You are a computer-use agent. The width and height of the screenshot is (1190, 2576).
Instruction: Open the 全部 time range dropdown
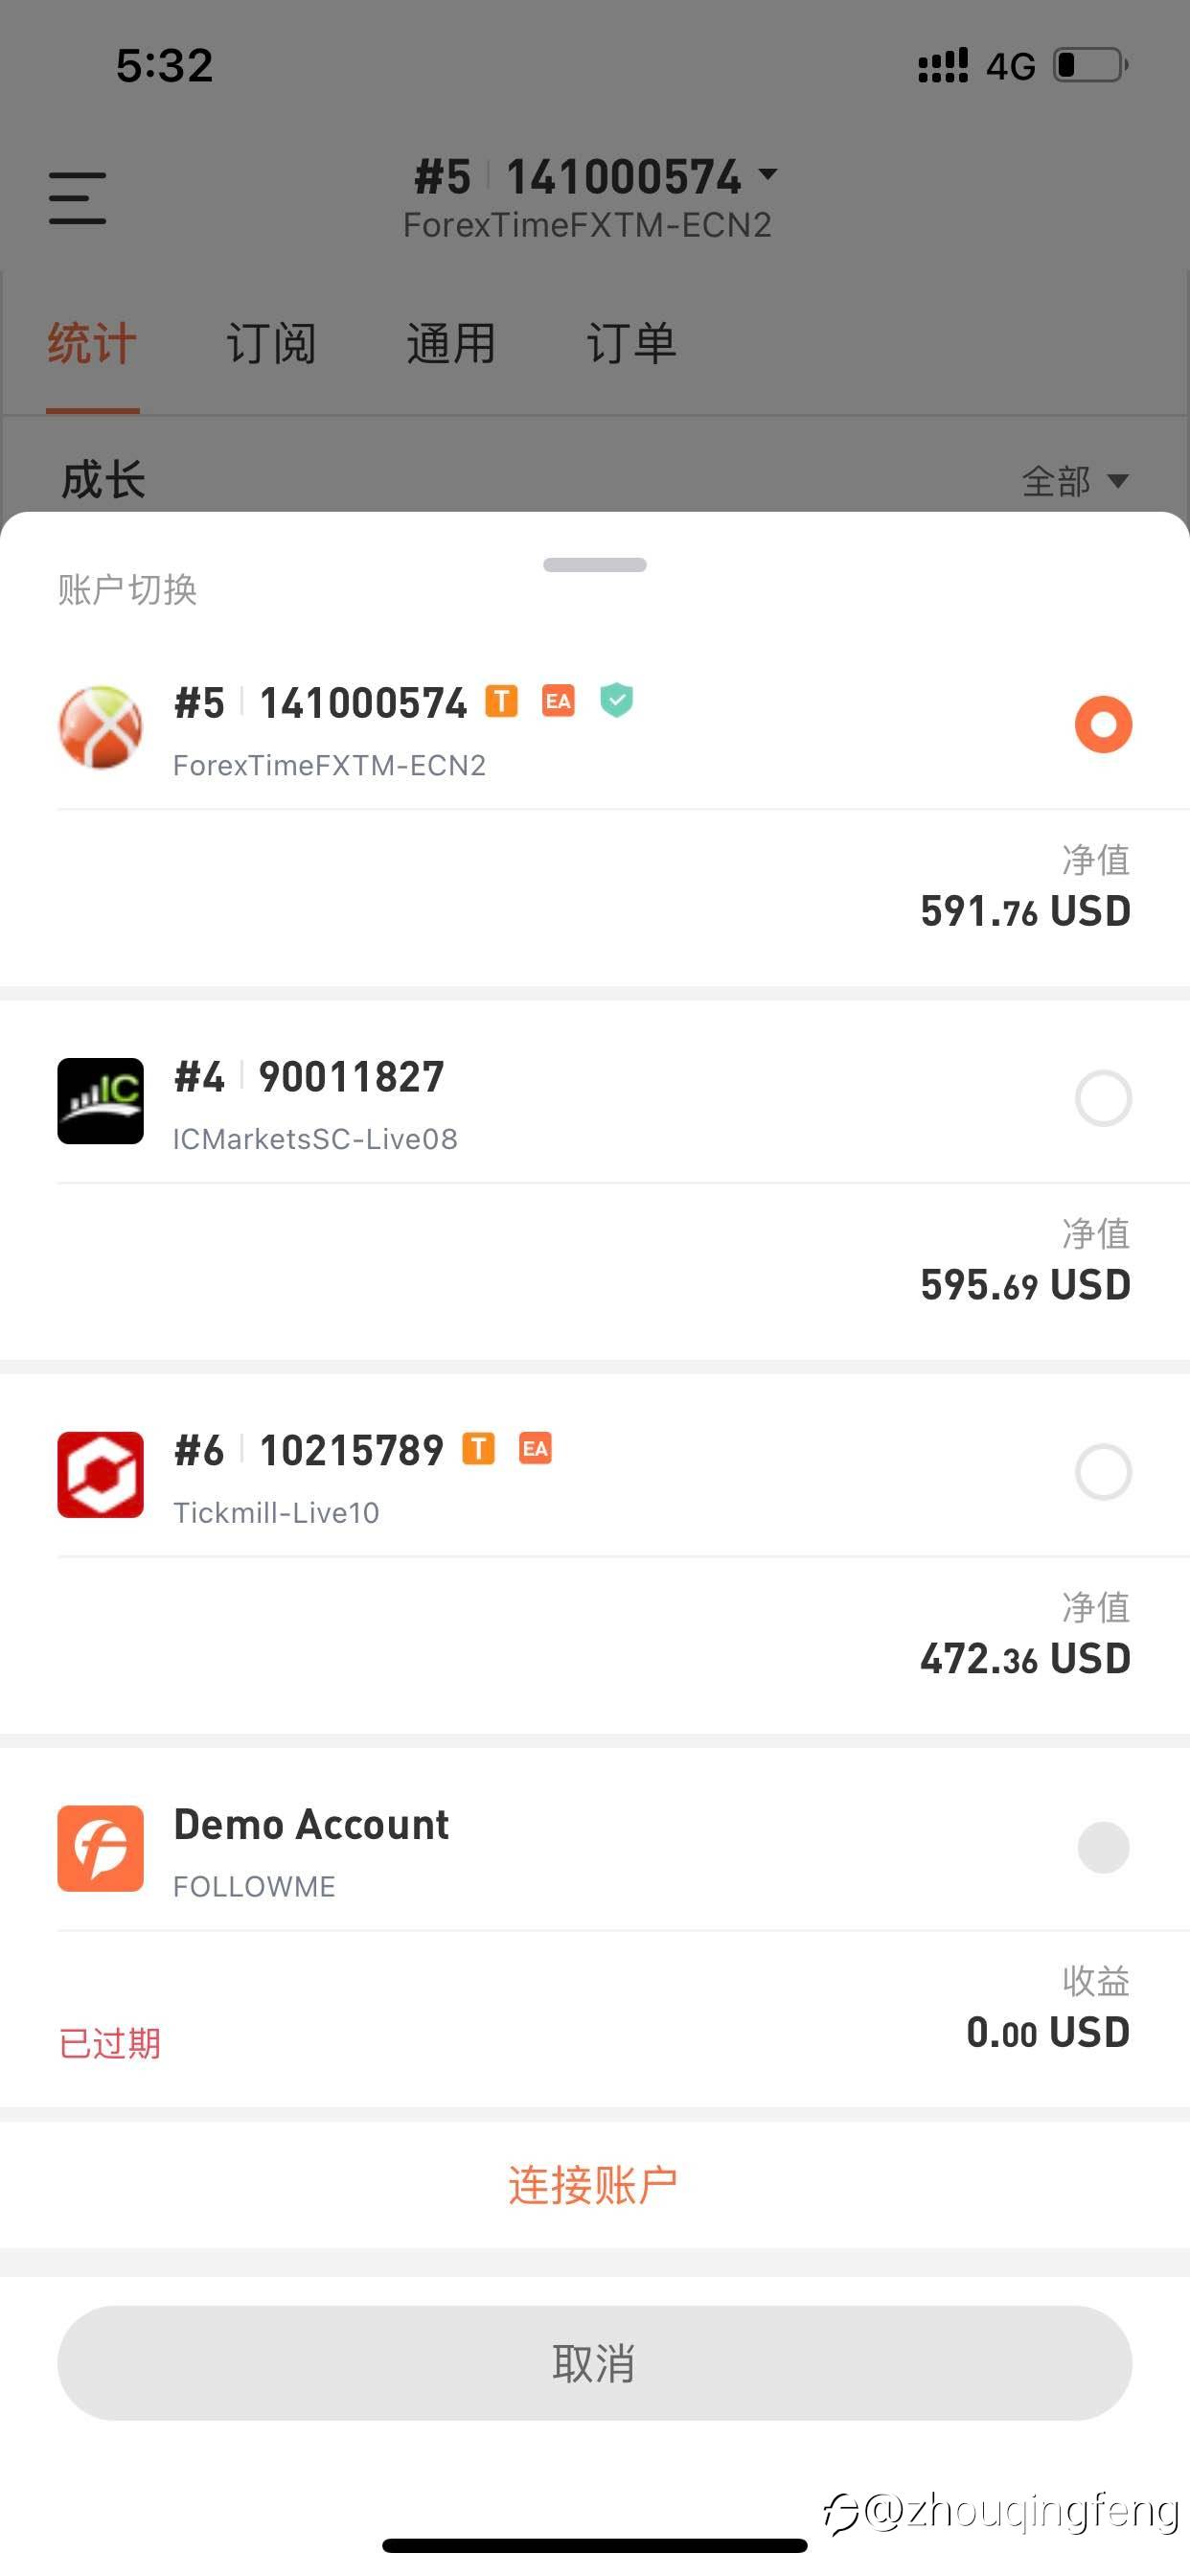pyautogui.click(x=1075, y=481)
